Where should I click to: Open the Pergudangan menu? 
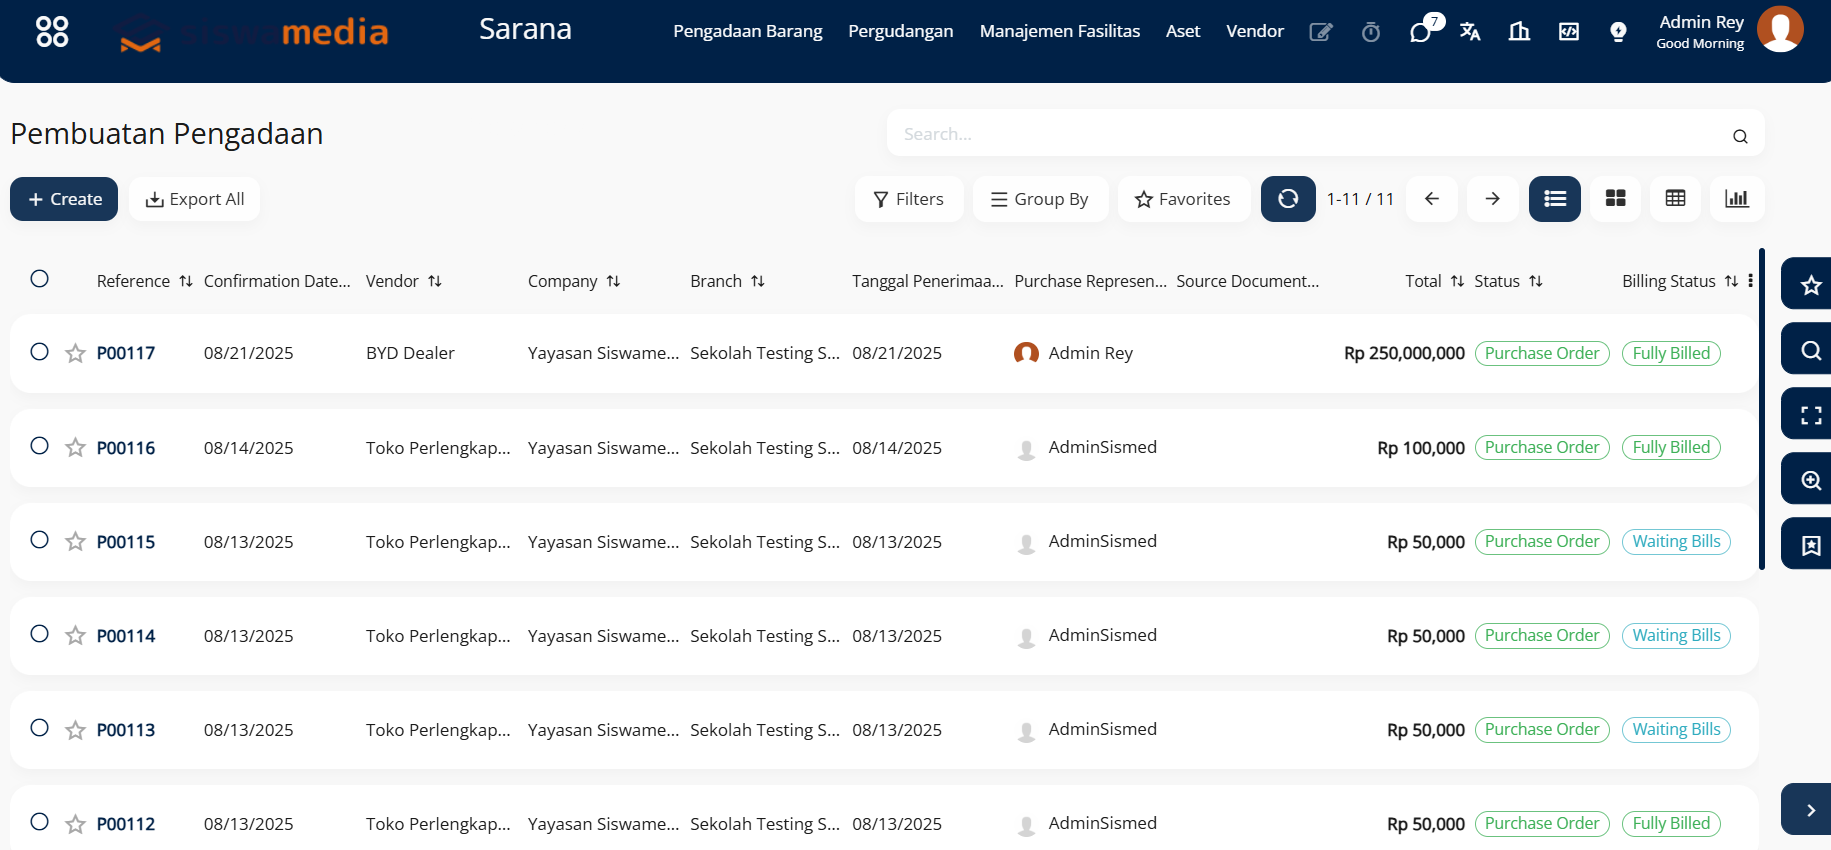coord(900,31)
